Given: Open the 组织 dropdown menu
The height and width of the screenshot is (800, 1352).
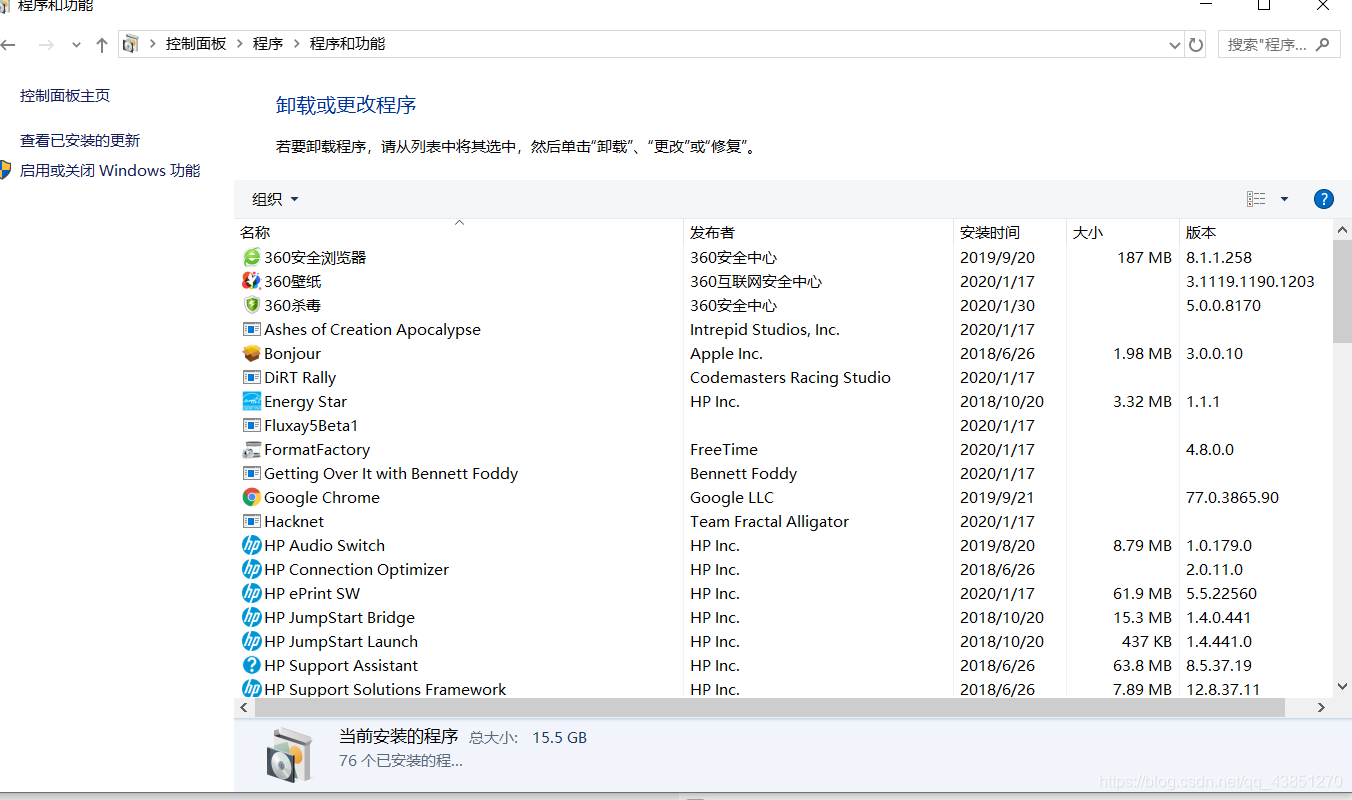Looking at the screenshot, I should (275, 199).
